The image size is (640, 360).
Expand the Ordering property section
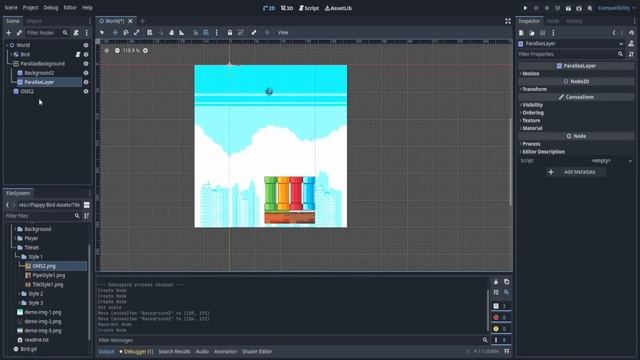pyautogui.click(x=532, y=113)
